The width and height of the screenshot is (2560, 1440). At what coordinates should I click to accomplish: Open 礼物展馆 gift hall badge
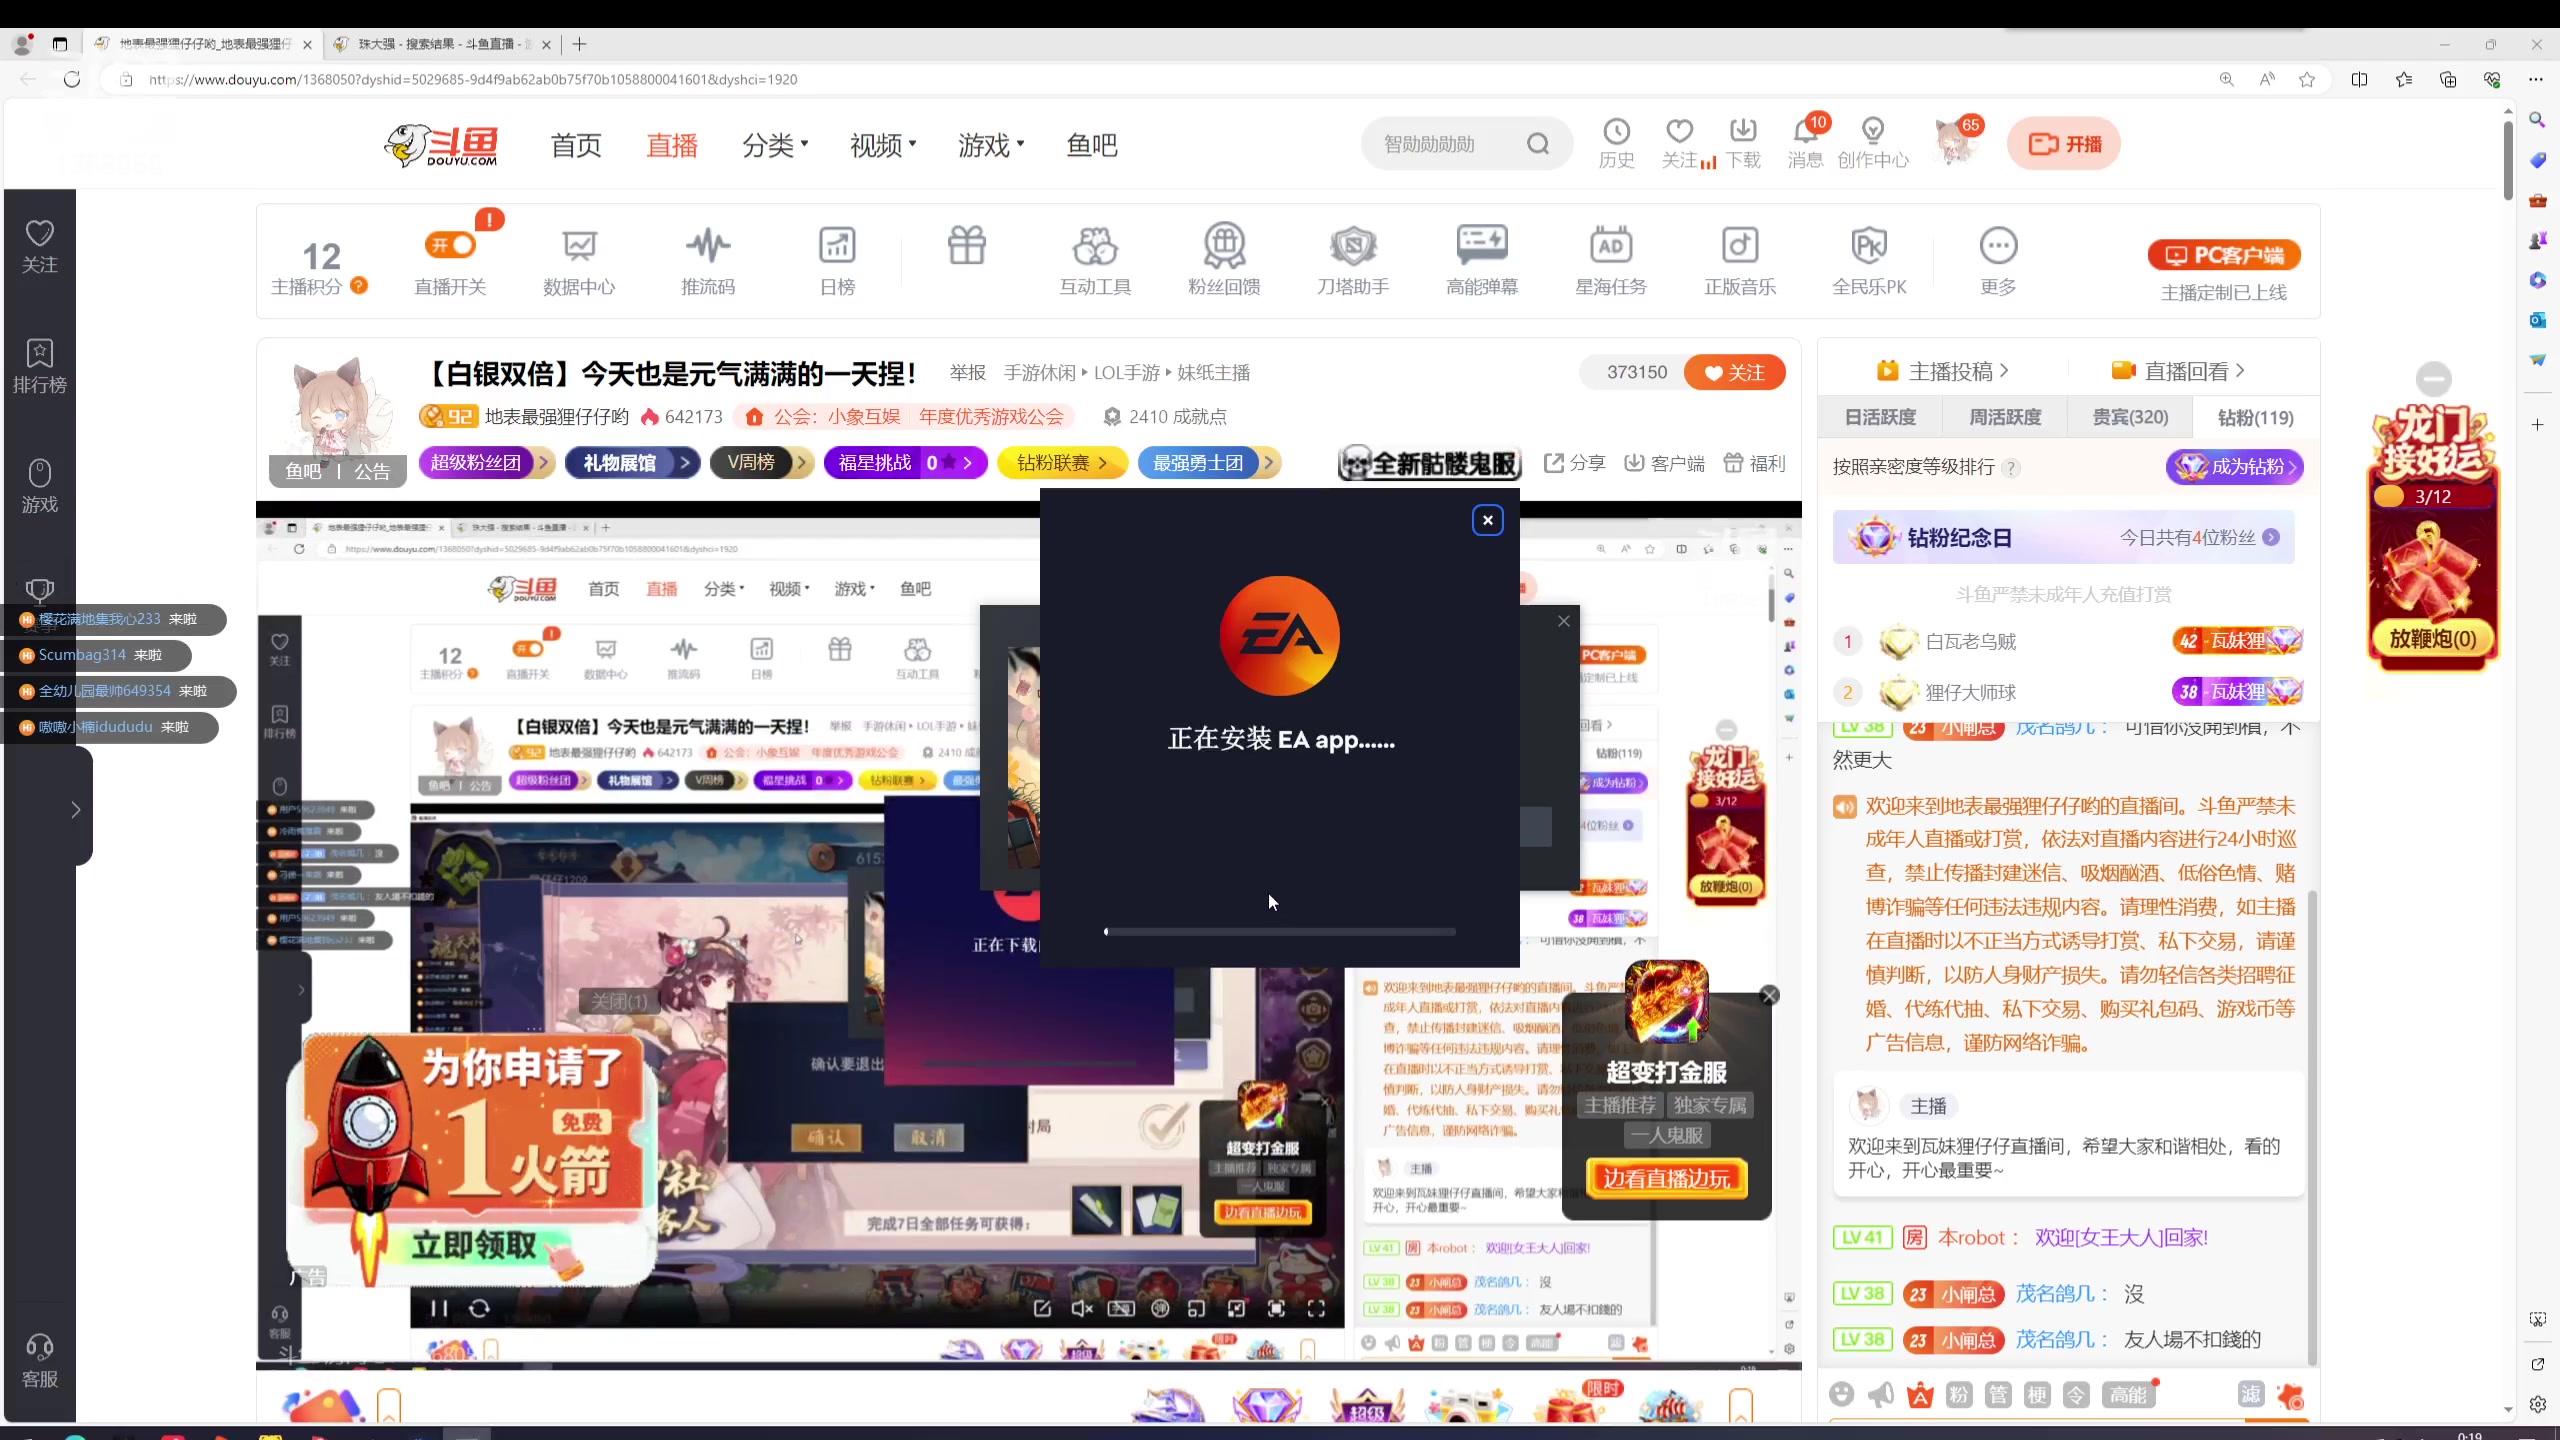(x=632, y=463)
